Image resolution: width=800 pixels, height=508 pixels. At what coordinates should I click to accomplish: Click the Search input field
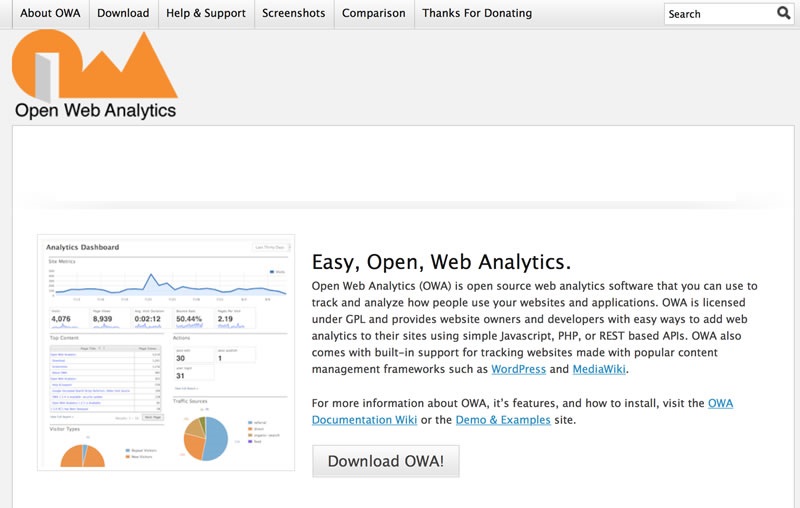[719, 14]
